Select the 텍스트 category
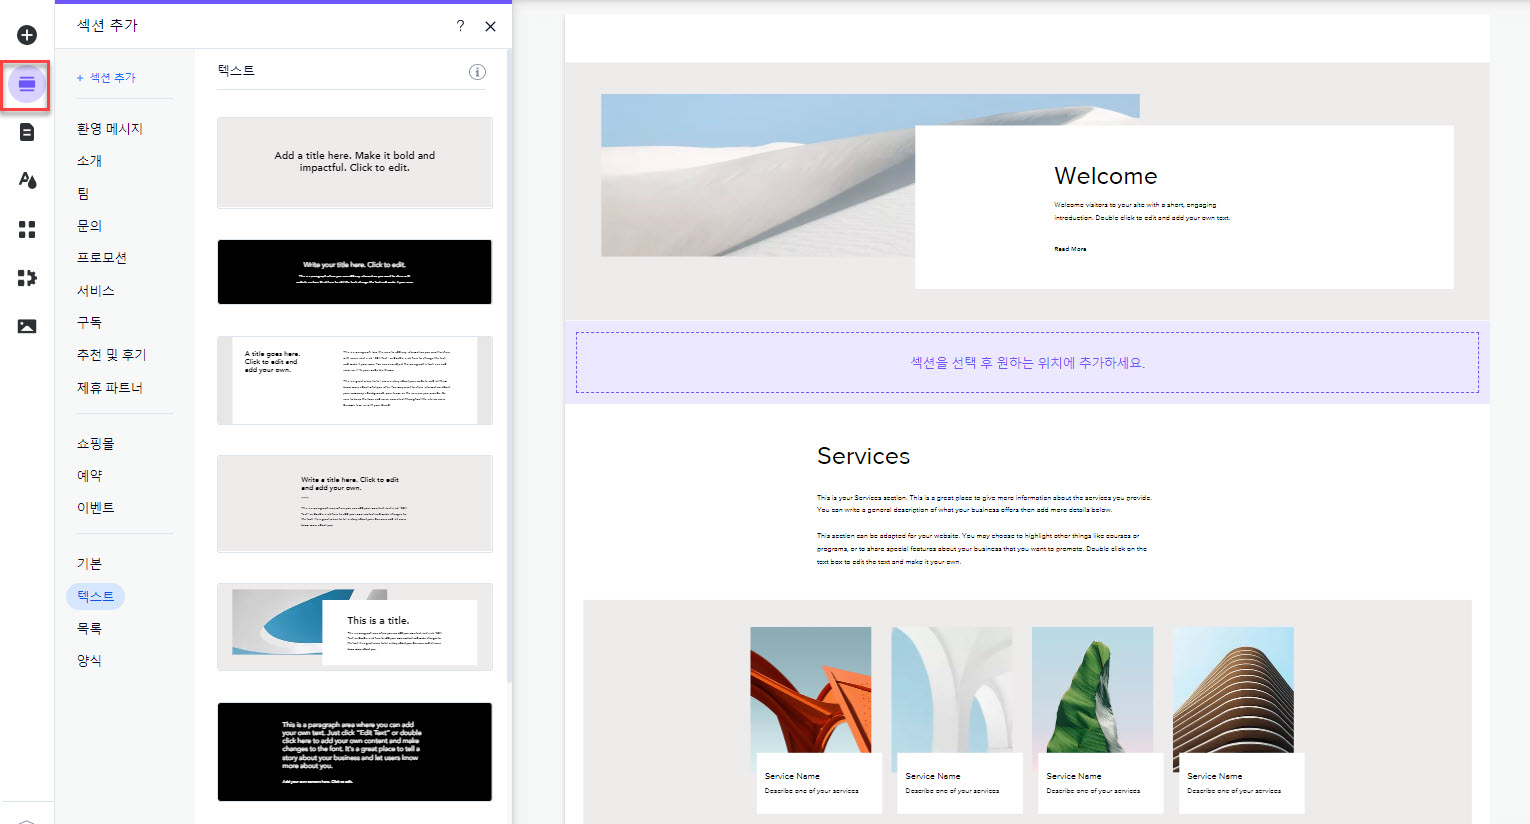 point(96,596)
